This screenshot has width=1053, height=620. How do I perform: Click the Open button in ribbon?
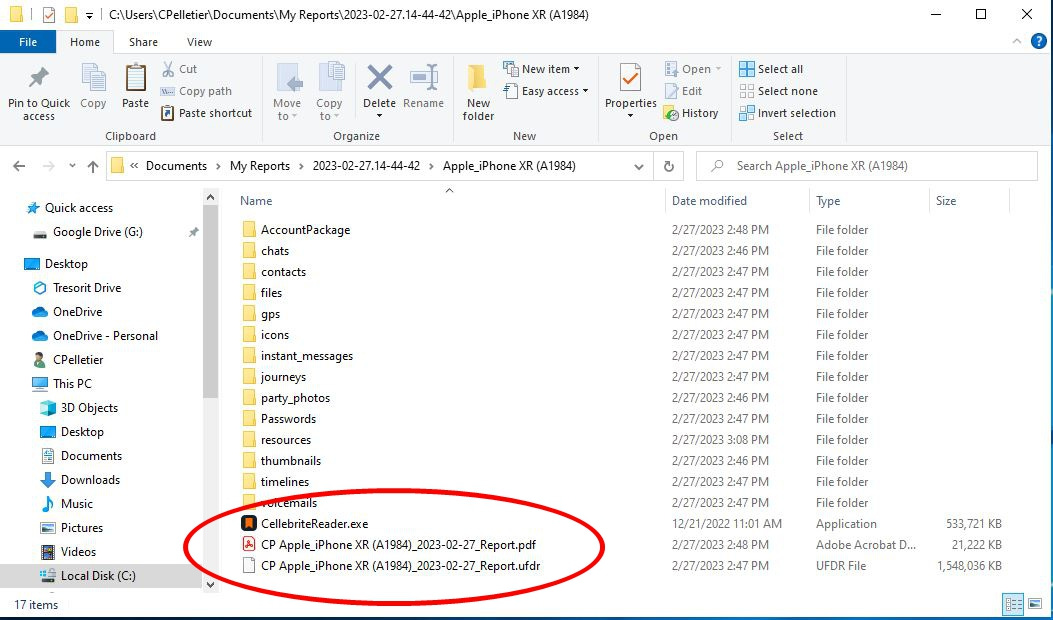click(692, 69)
